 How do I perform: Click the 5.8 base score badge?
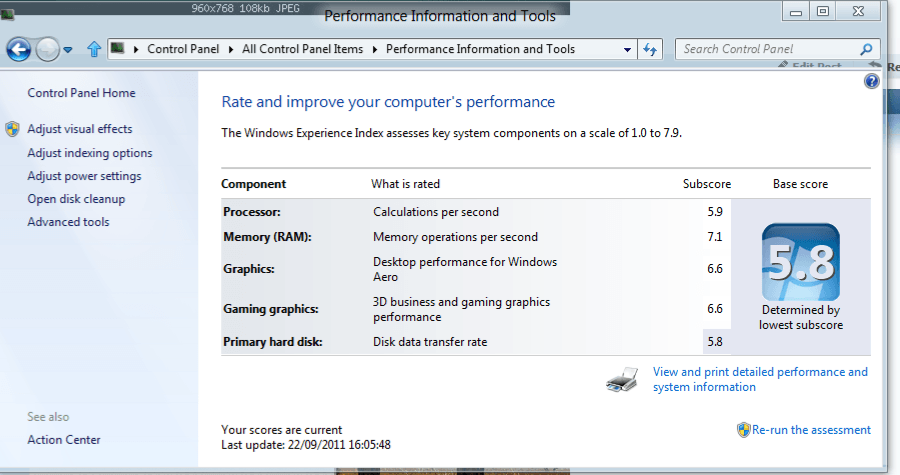point(800,263)
